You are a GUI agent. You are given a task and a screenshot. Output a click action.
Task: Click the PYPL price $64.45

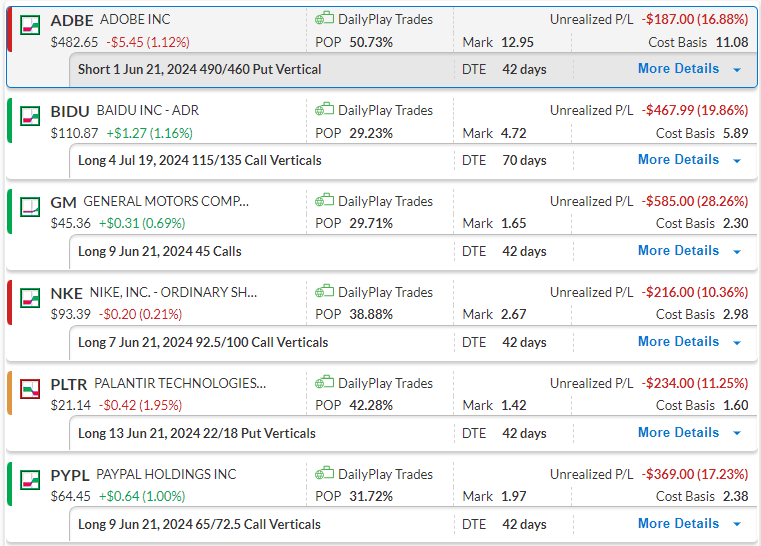click(70, 496)
